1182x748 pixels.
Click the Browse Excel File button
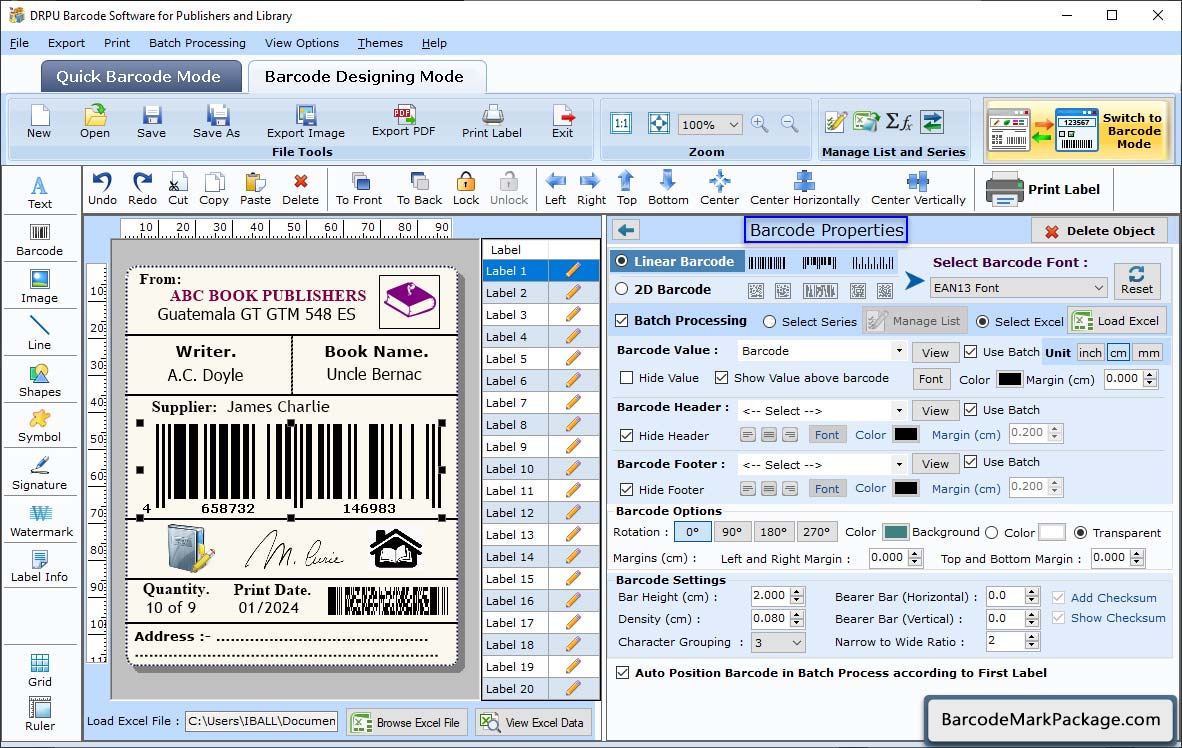coord(407,722)
